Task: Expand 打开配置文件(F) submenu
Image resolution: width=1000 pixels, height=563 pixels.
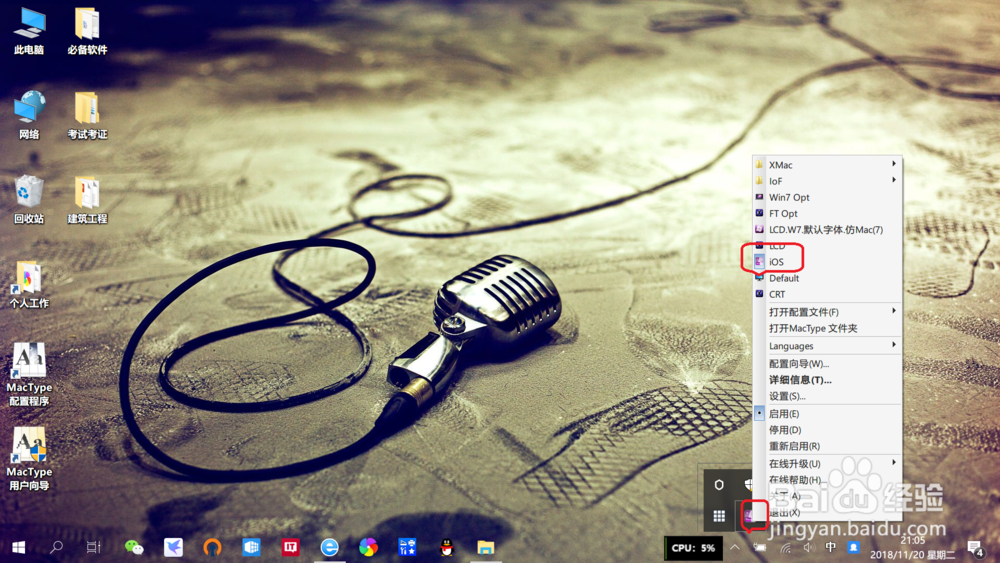Action: point(828,312)
